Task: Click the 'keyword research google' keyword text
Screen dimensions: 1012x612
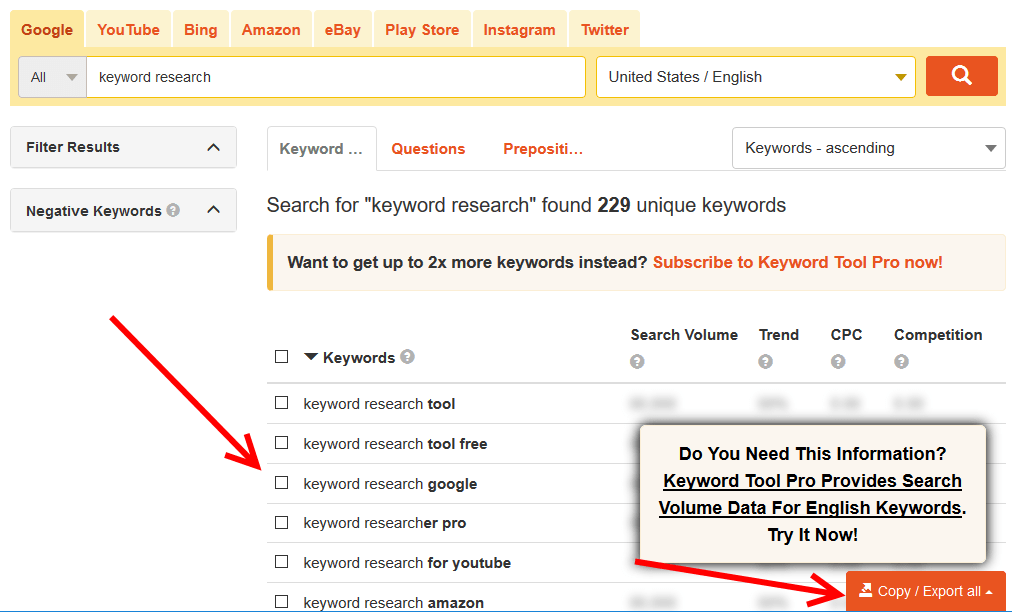Action: click(x=390, y=484)
